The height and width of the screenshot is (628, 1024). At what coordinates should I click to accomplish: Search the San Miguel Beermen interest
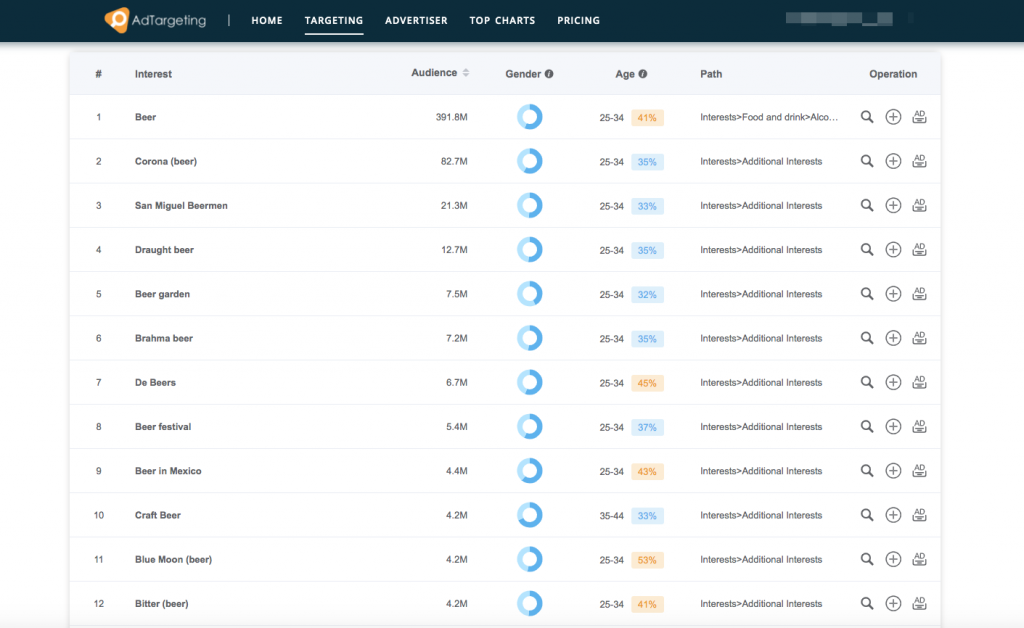(x=867, y=206)
